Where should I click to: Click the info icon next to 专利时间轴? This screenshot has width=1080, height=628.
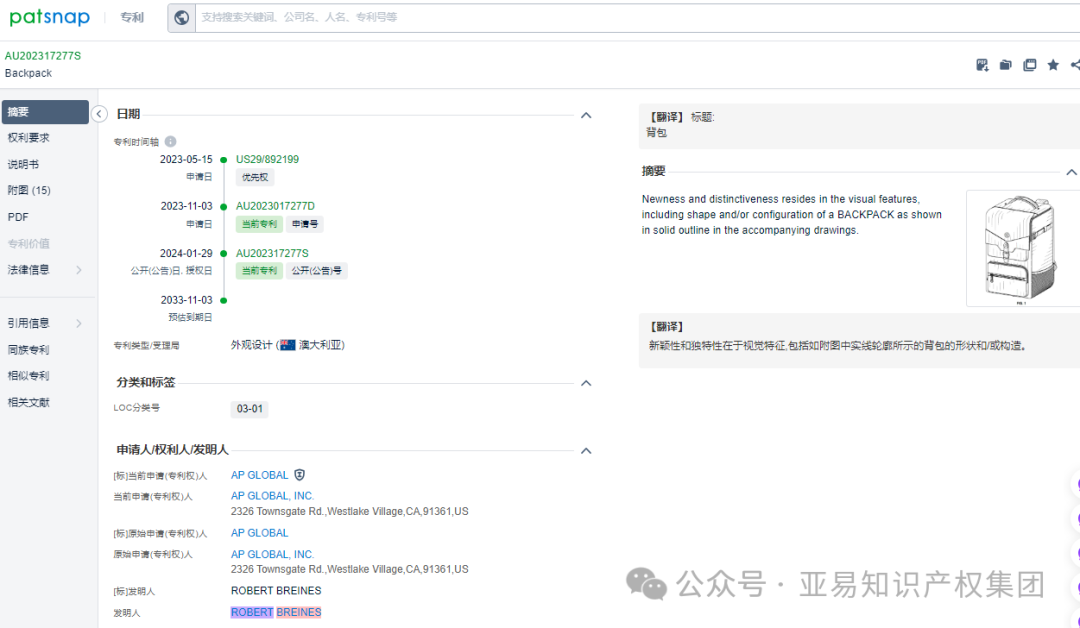click(x=170, y=141)
